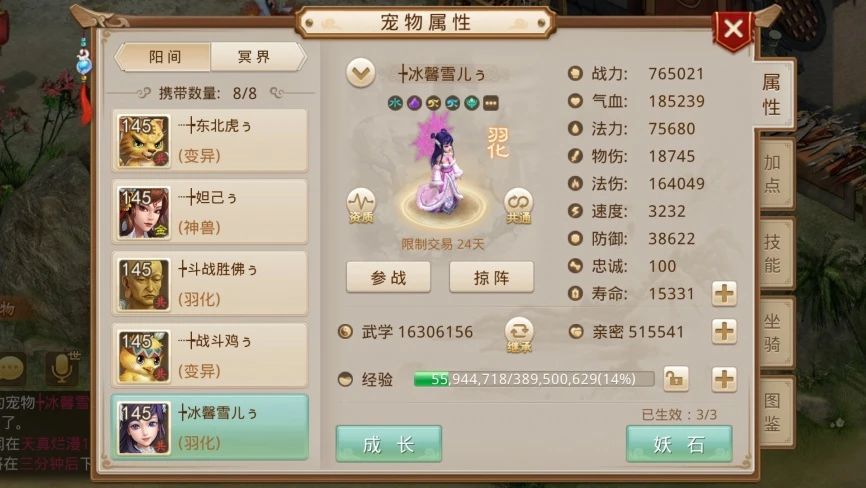866x488 pixels.
Task: Open the 加点 side tab
Action: (774, 173)
